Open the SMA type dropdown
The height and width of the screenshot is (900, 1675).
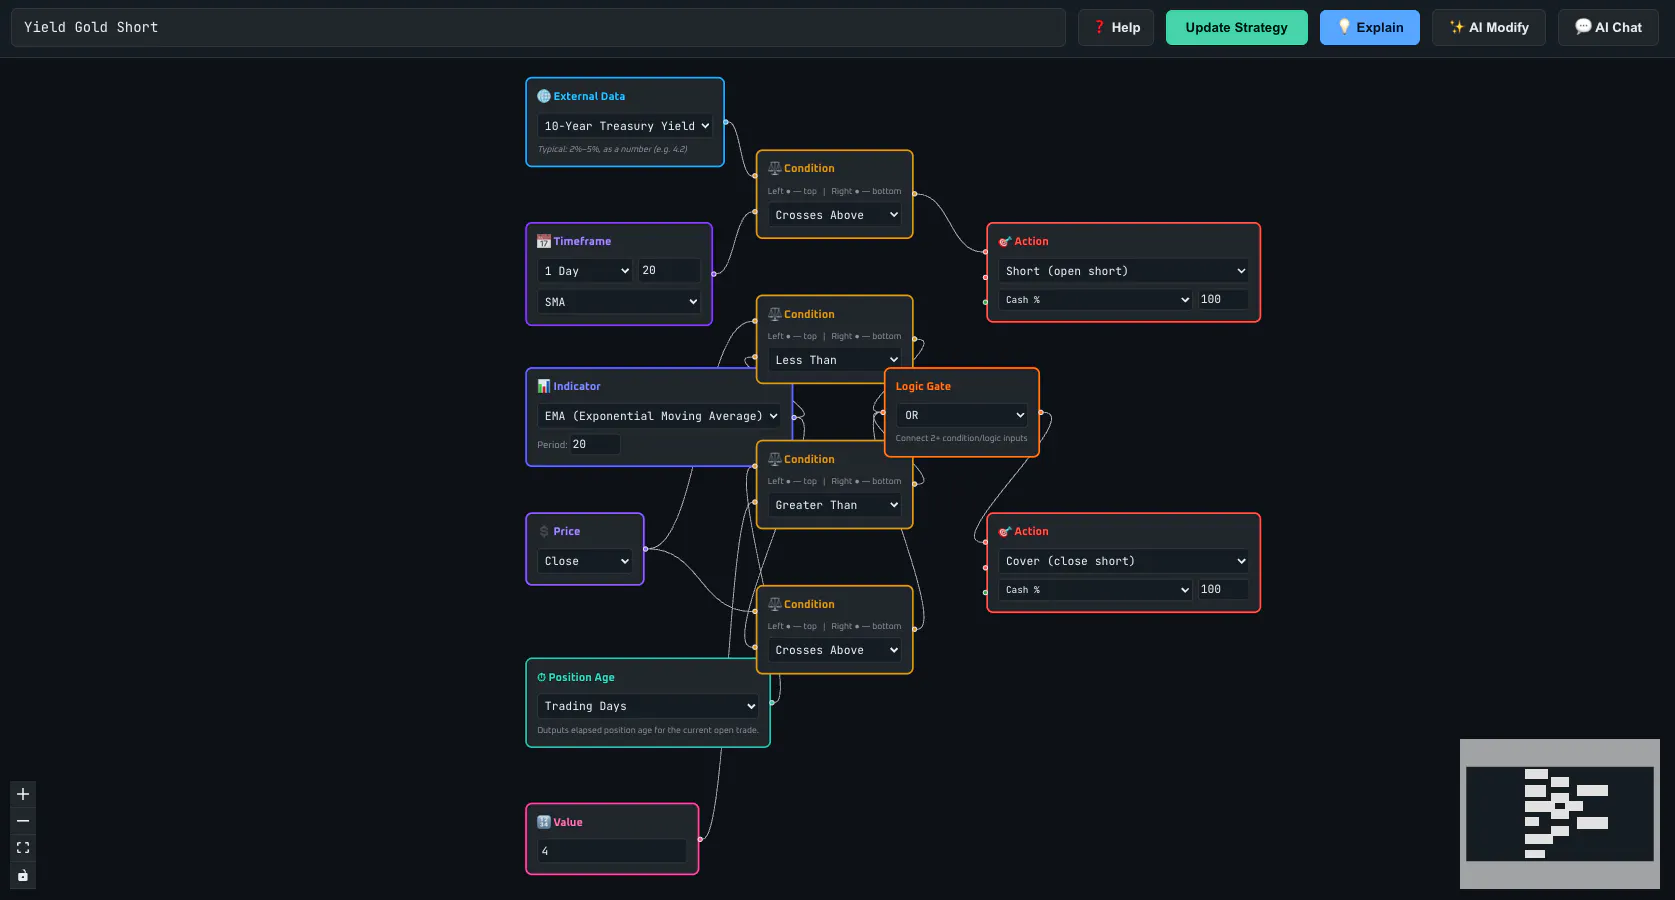(619, 302)
